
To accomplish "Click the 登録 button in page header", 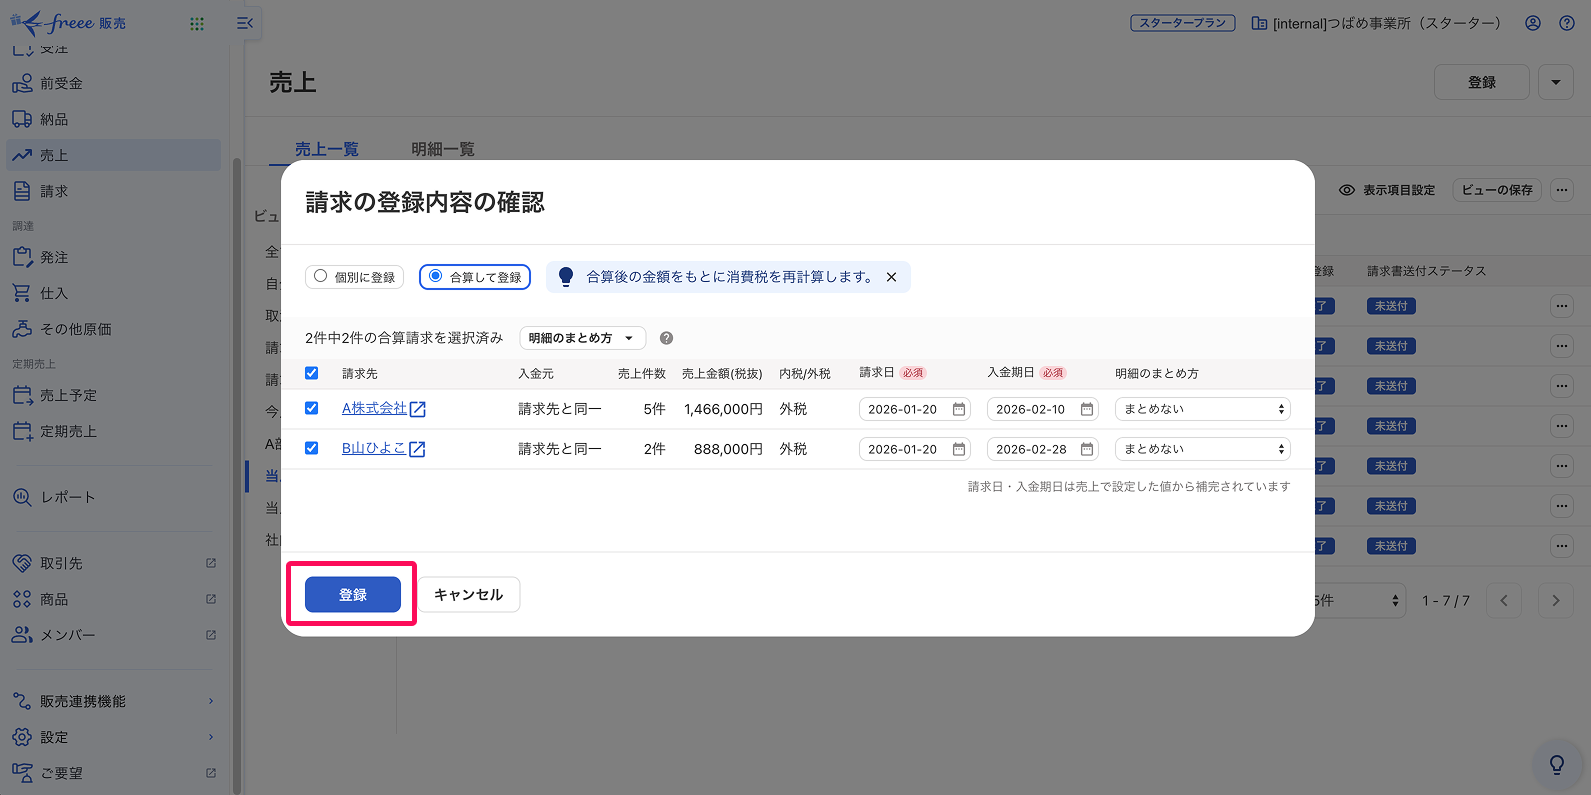I will 1482,82.
